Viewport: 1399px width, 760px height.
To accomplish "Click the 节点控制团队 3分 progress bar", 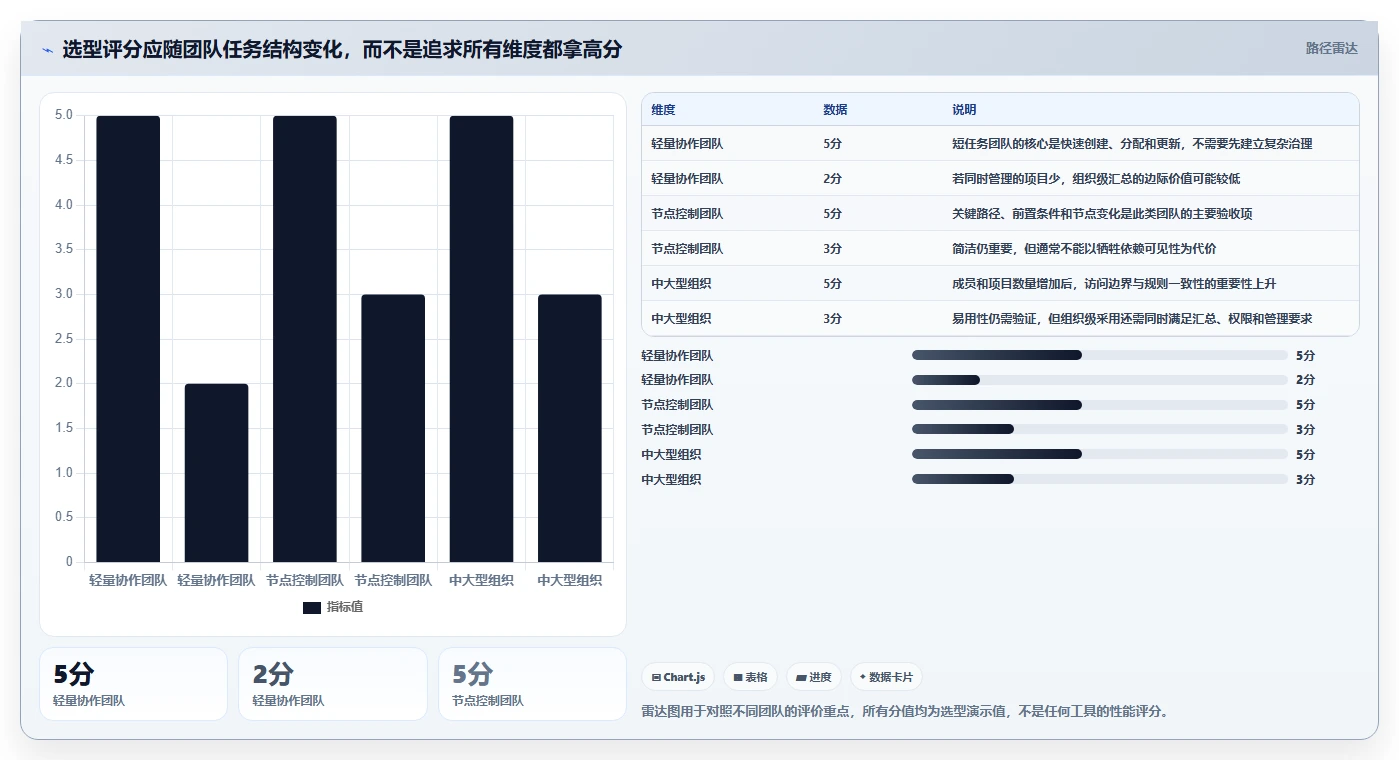I will coord(1100,430).
